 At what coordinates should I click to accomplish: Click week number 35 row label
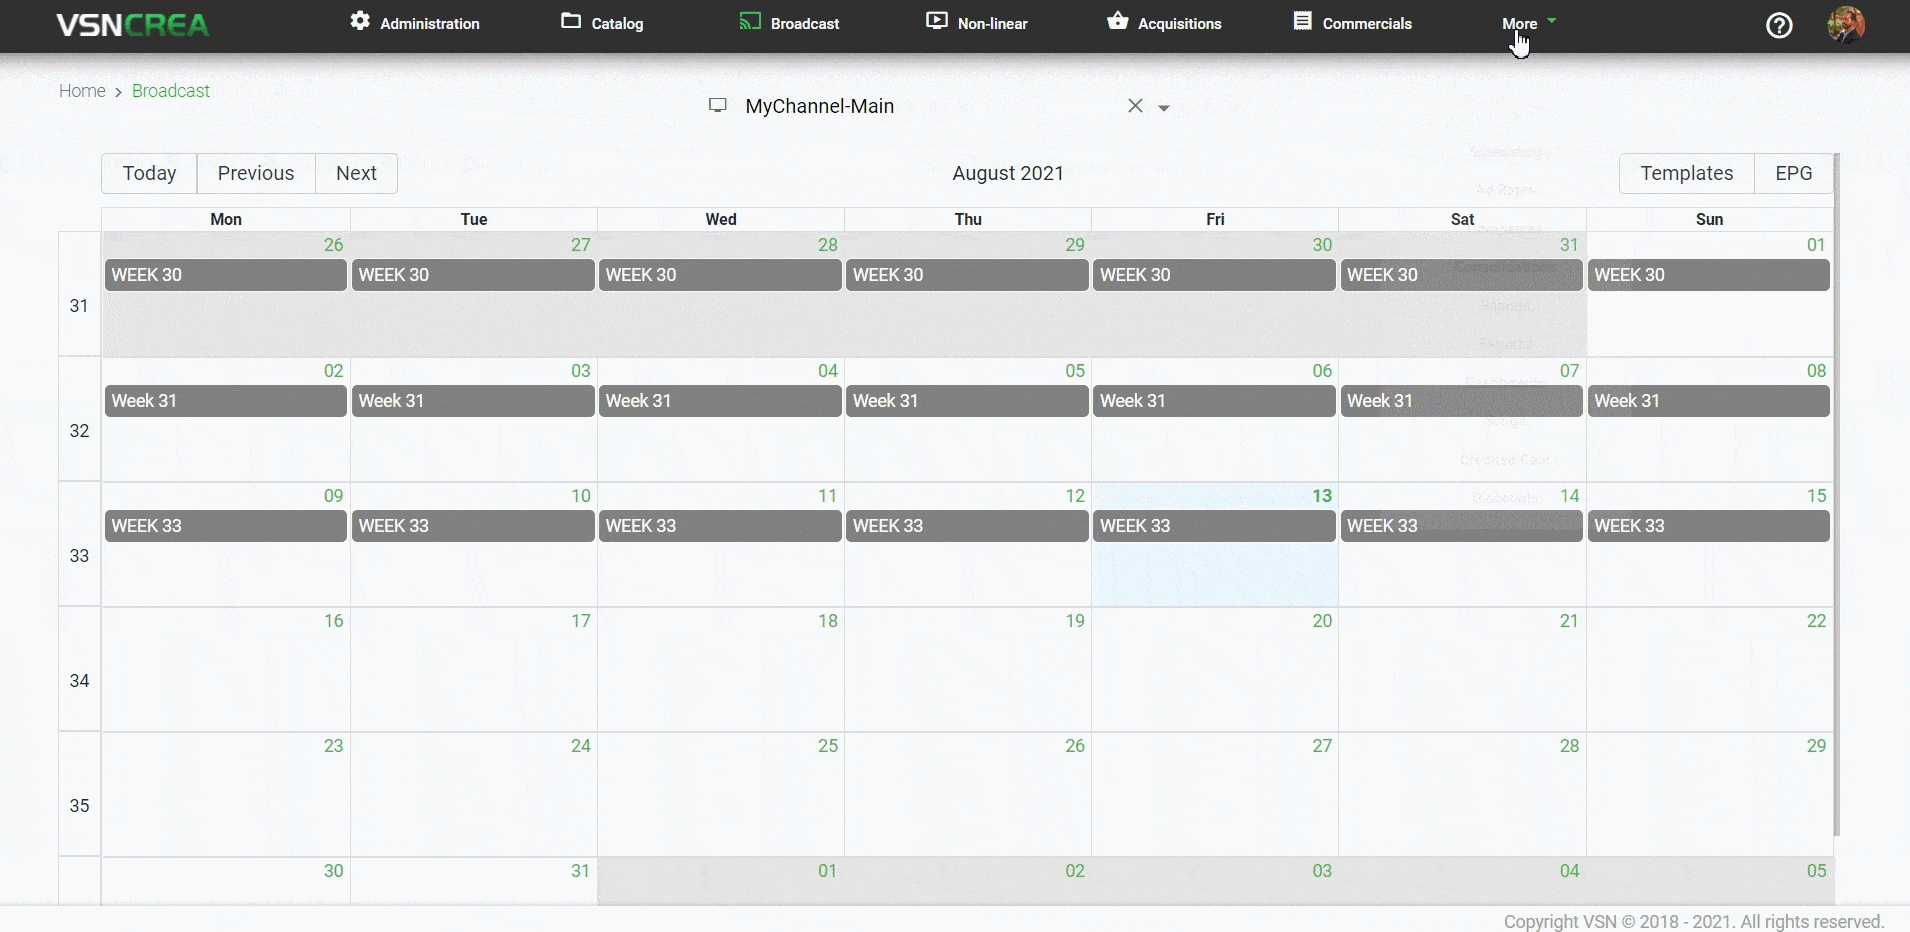[x=80, y=806]
